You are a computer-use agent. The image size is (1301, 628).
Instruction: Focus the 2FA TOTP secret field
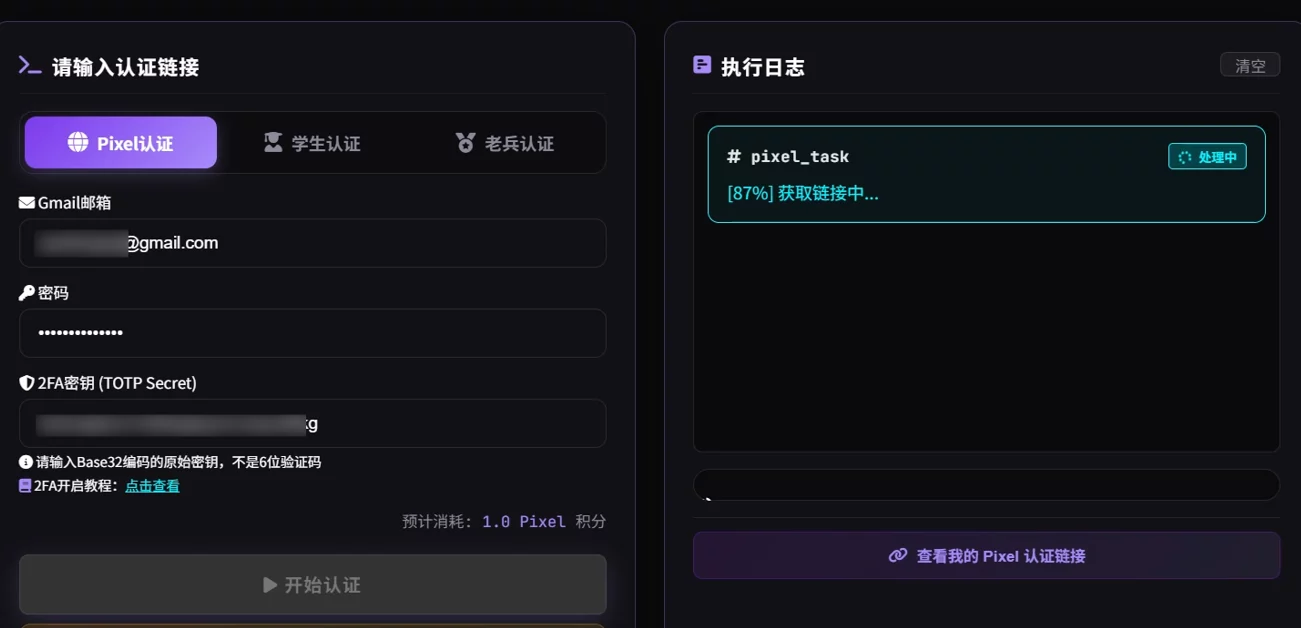pyautogui.click(x=312, y=423)
